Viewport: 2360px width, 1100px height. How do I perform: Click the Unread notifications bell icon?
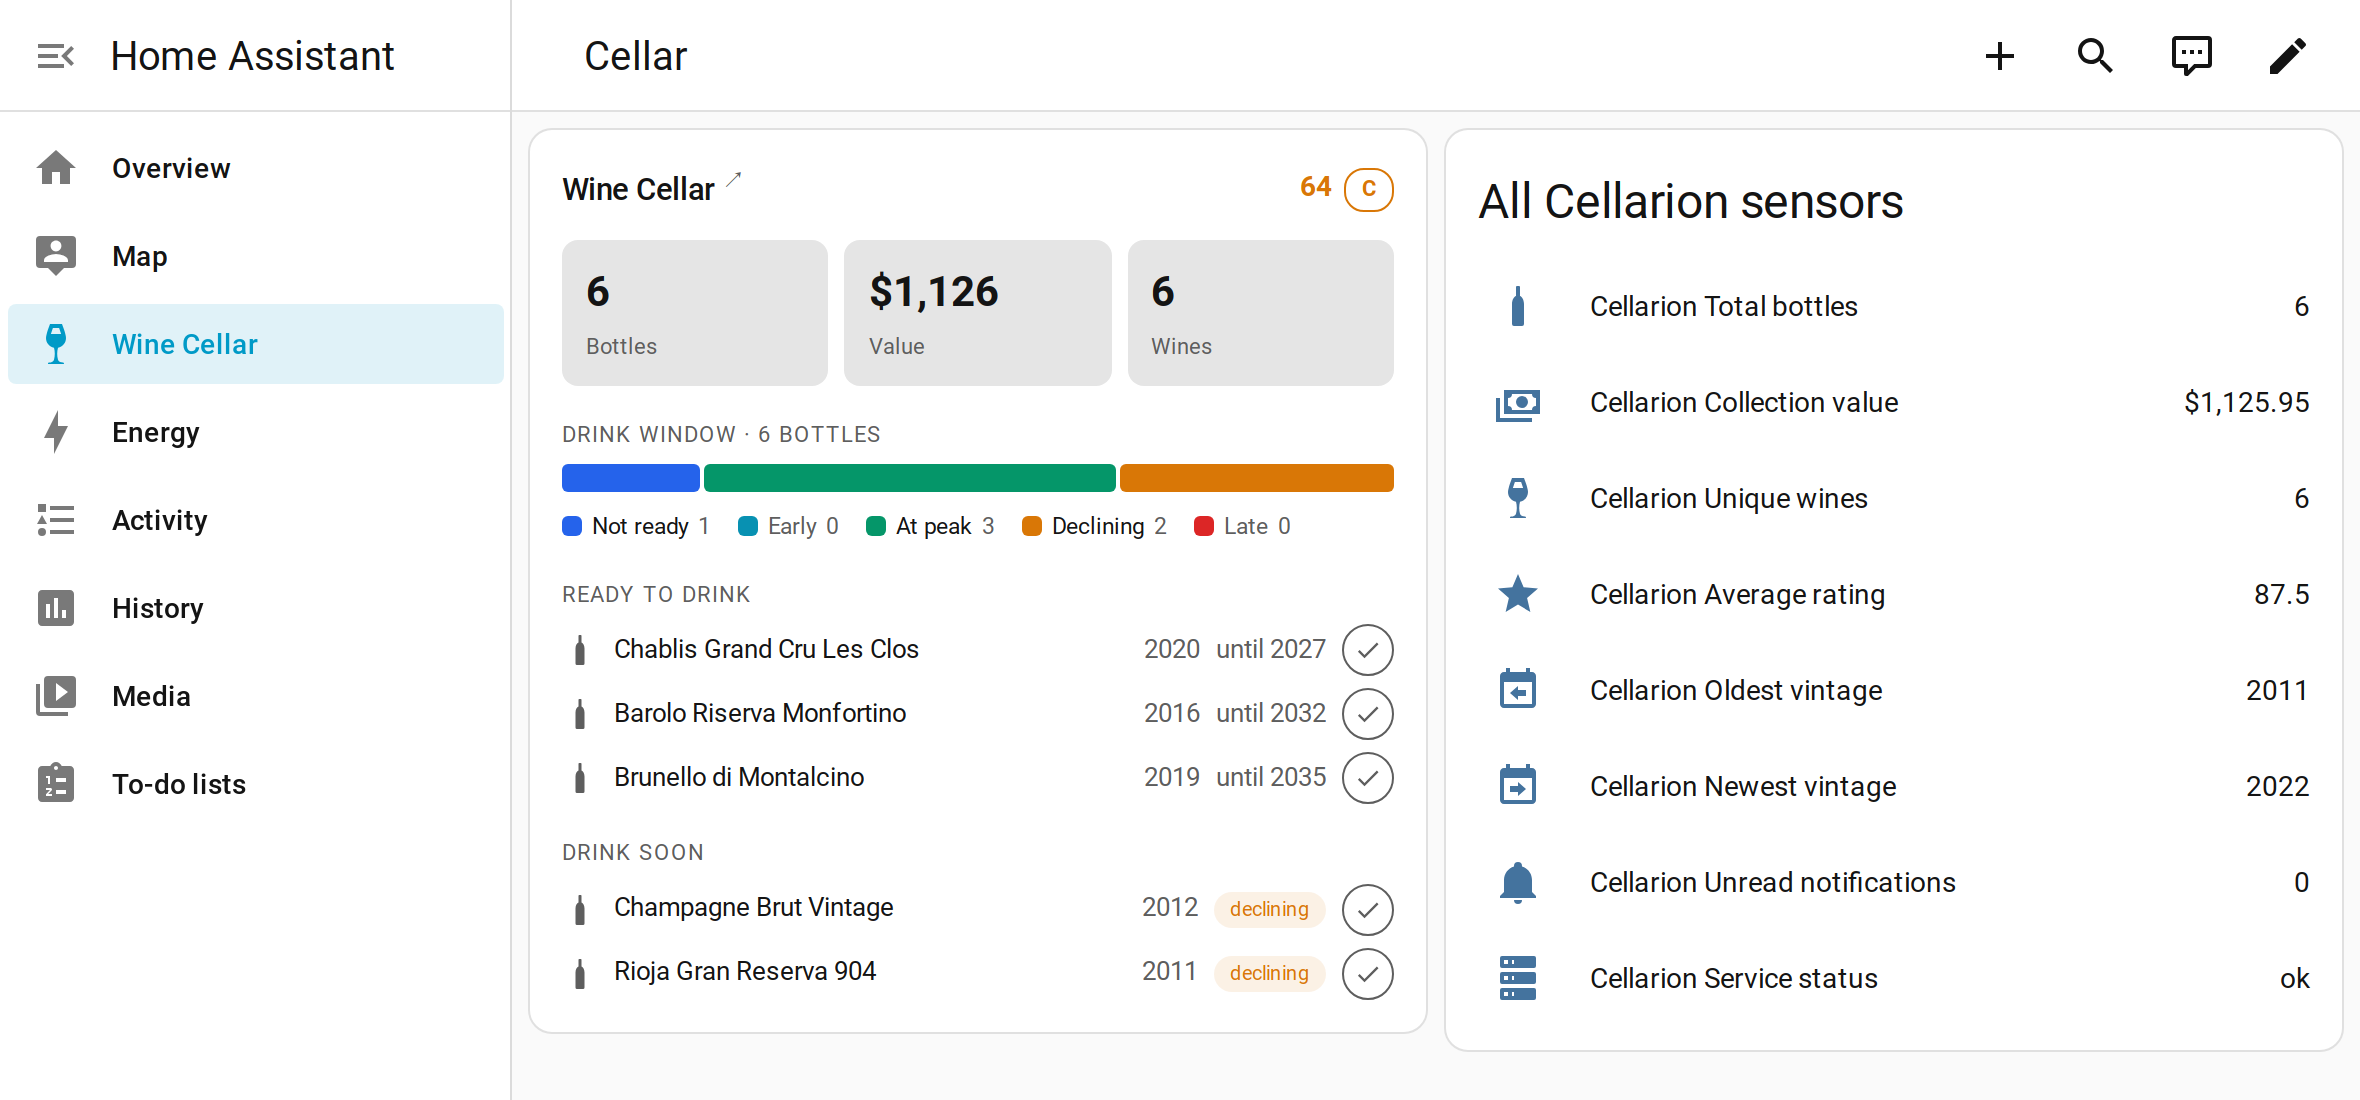pos(1518,882)
